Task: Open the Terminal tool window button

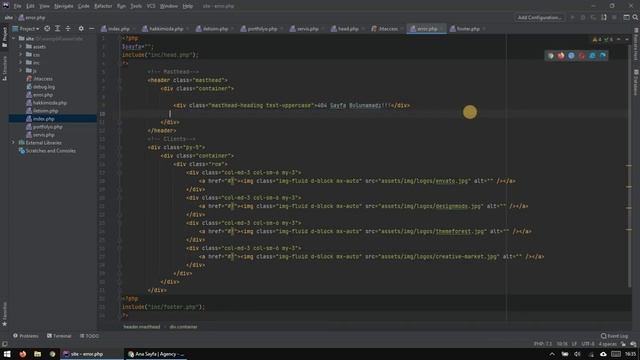Action: (x=59, y=336)
